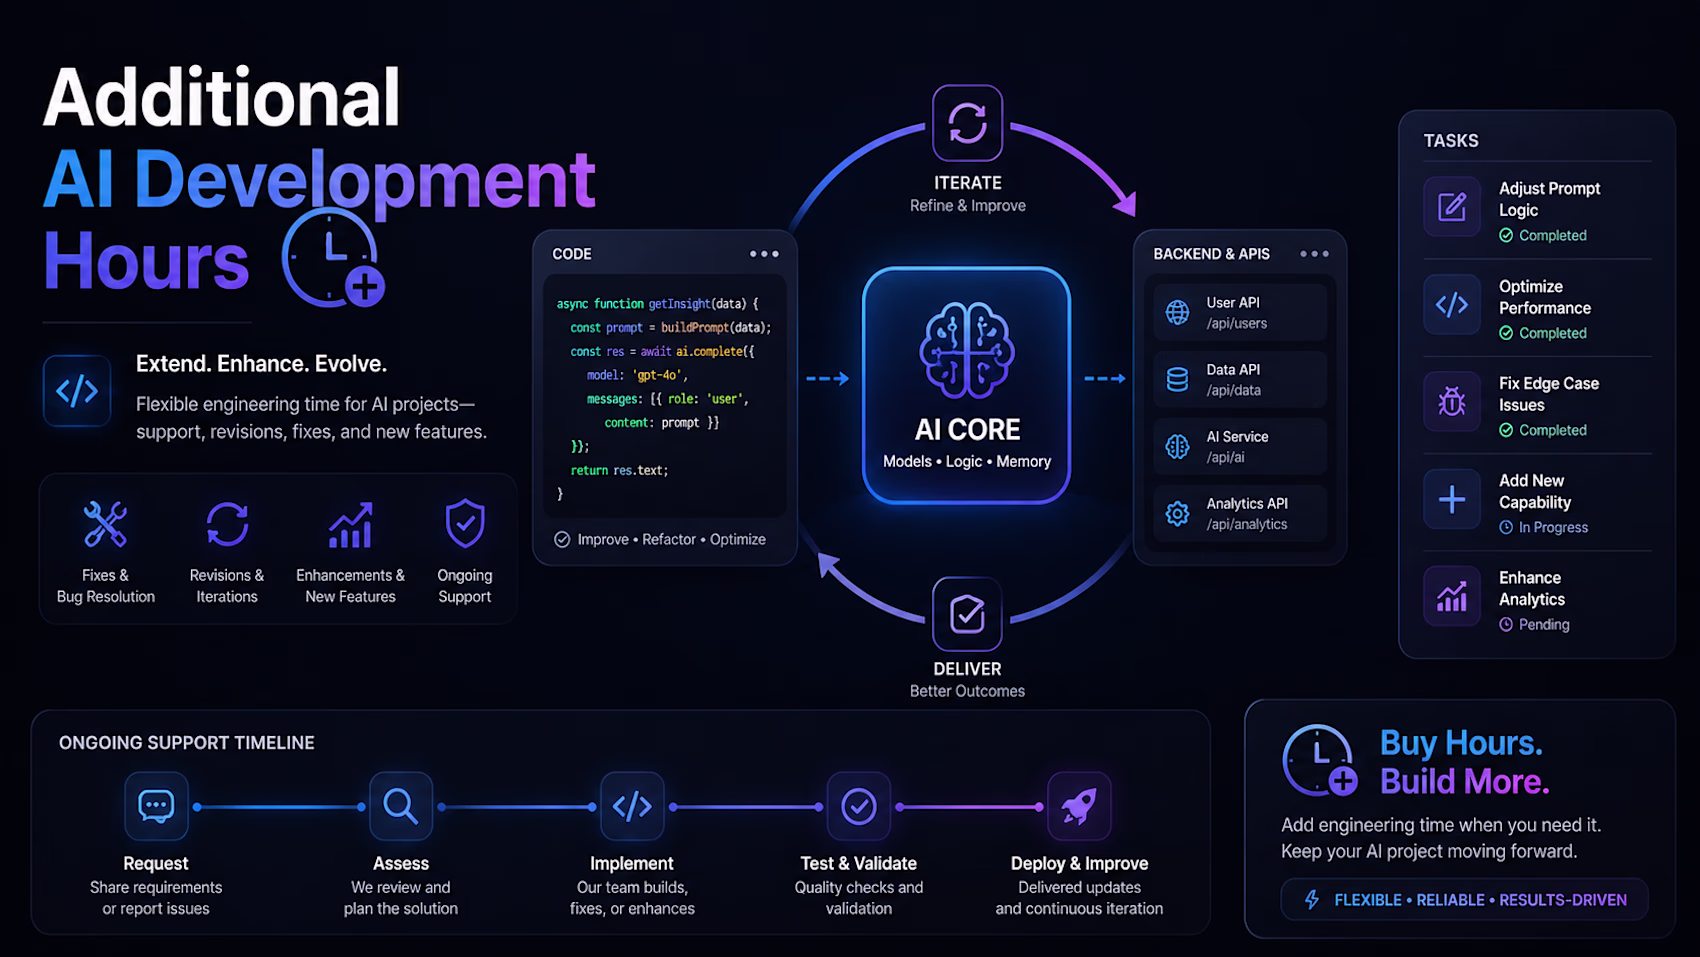The width and height of the screenshot is (1700, 957).
Task: Click the lightning bolt icon before FLEXIBLE
Action: coord(1312,900)
